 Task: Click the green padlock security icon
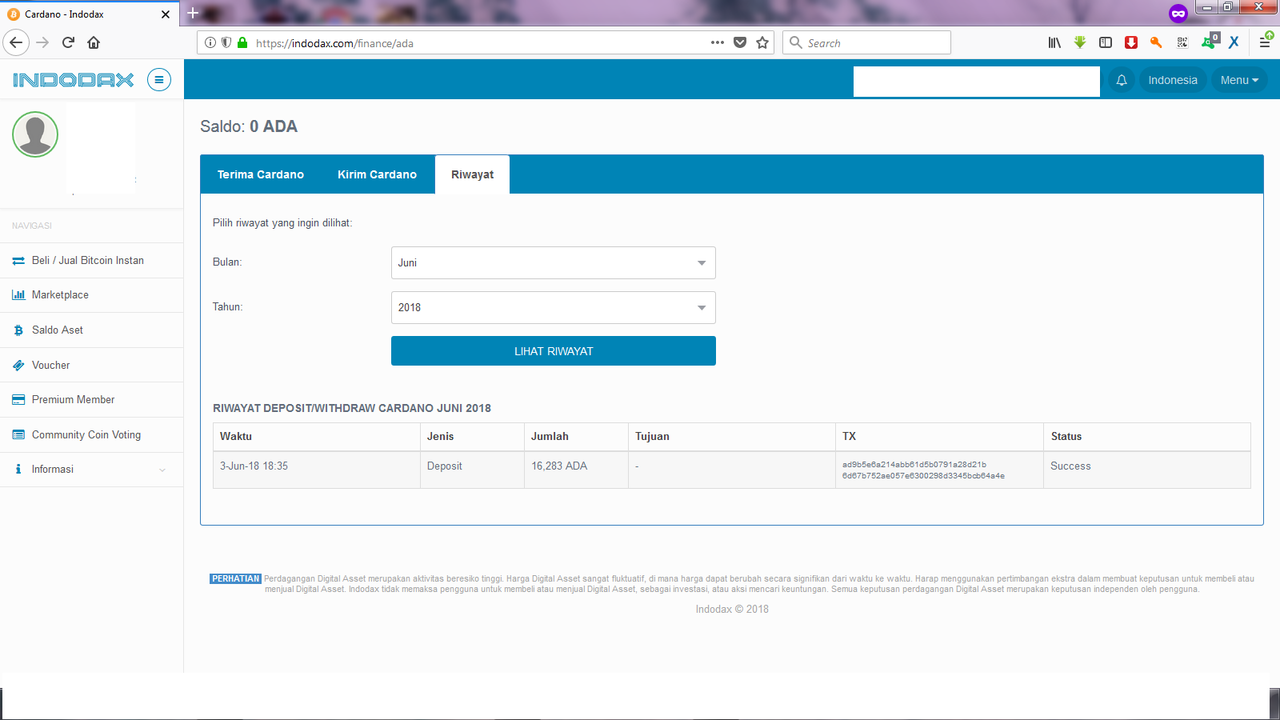pyautogui.click(x=242, y=43)
